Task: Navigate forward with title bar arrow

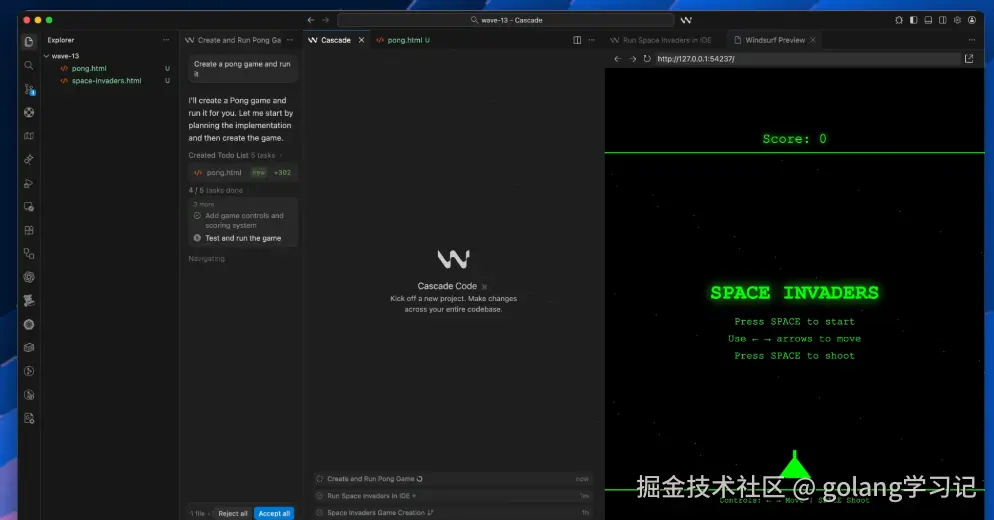Action: point(325,20)
